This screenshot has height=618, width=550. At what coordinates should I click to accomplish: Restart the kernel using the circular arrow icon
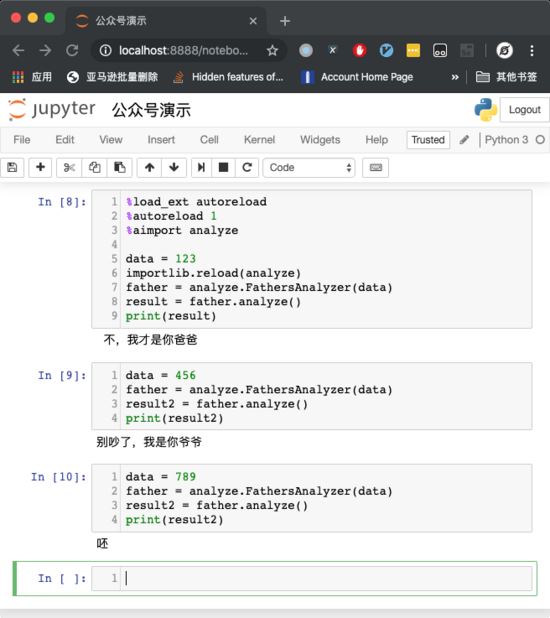click(x=247, y=168)
